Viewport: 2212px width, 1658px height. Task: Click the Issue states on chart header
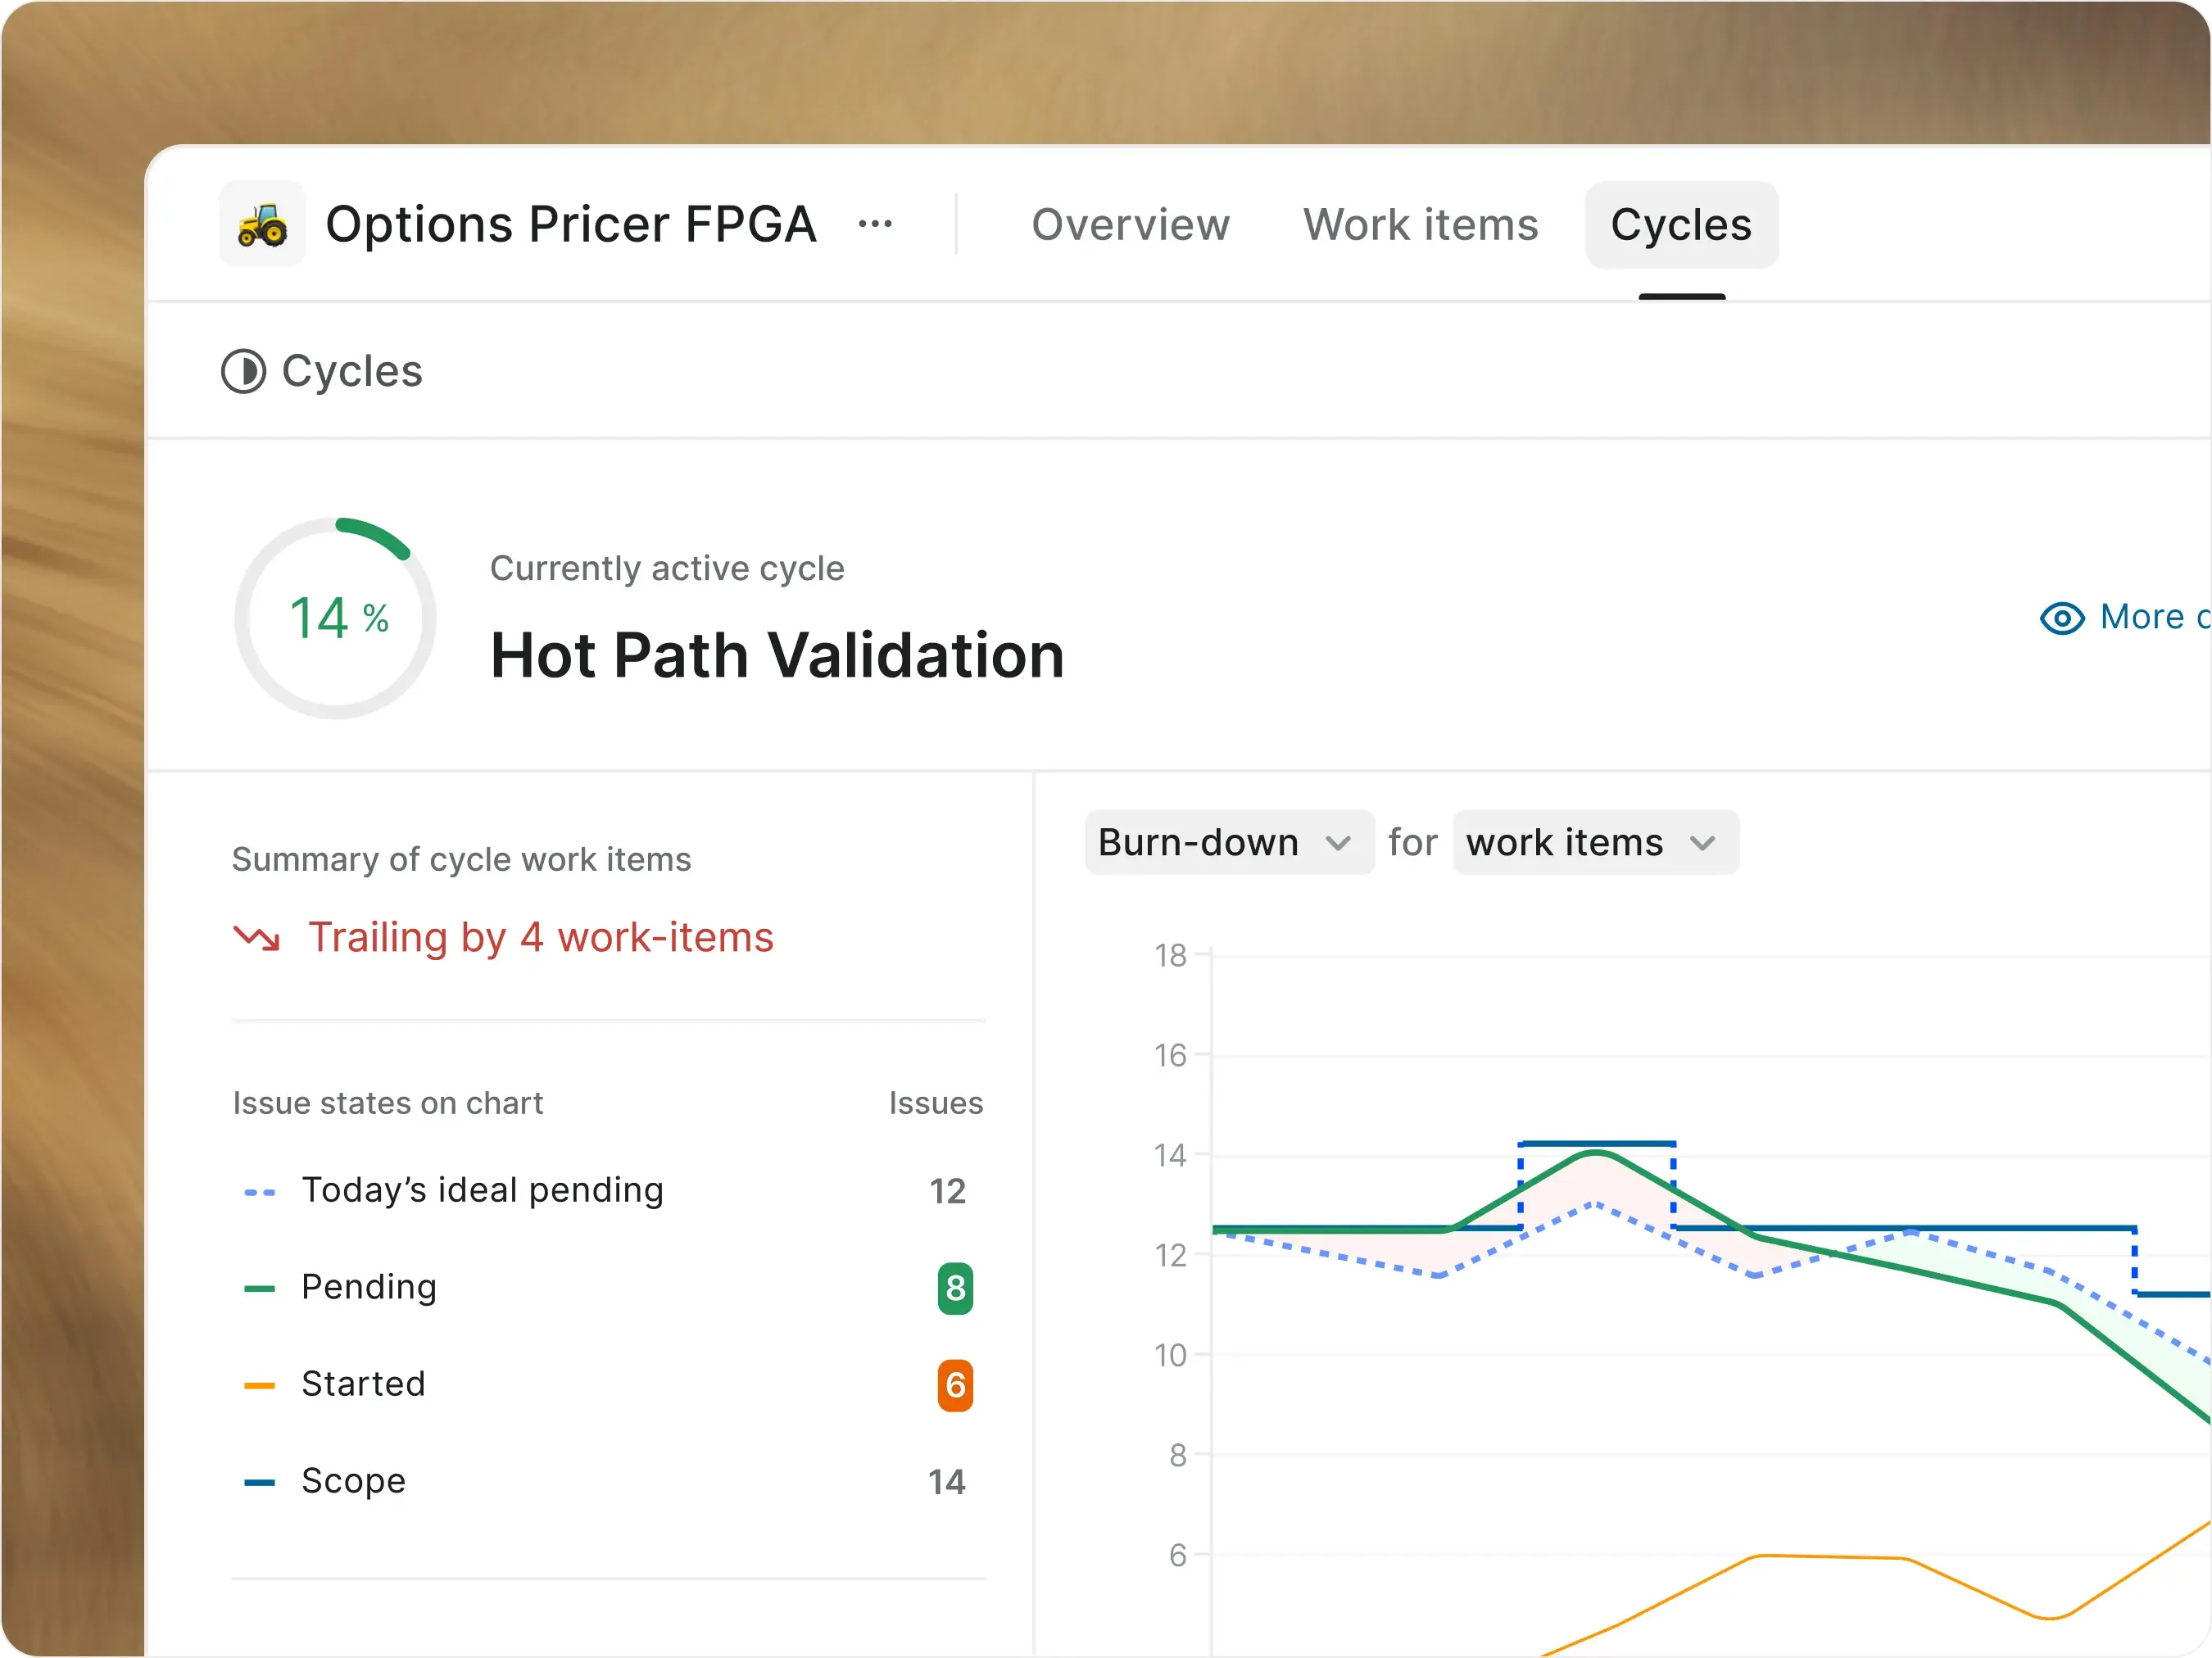[388, 1103]
